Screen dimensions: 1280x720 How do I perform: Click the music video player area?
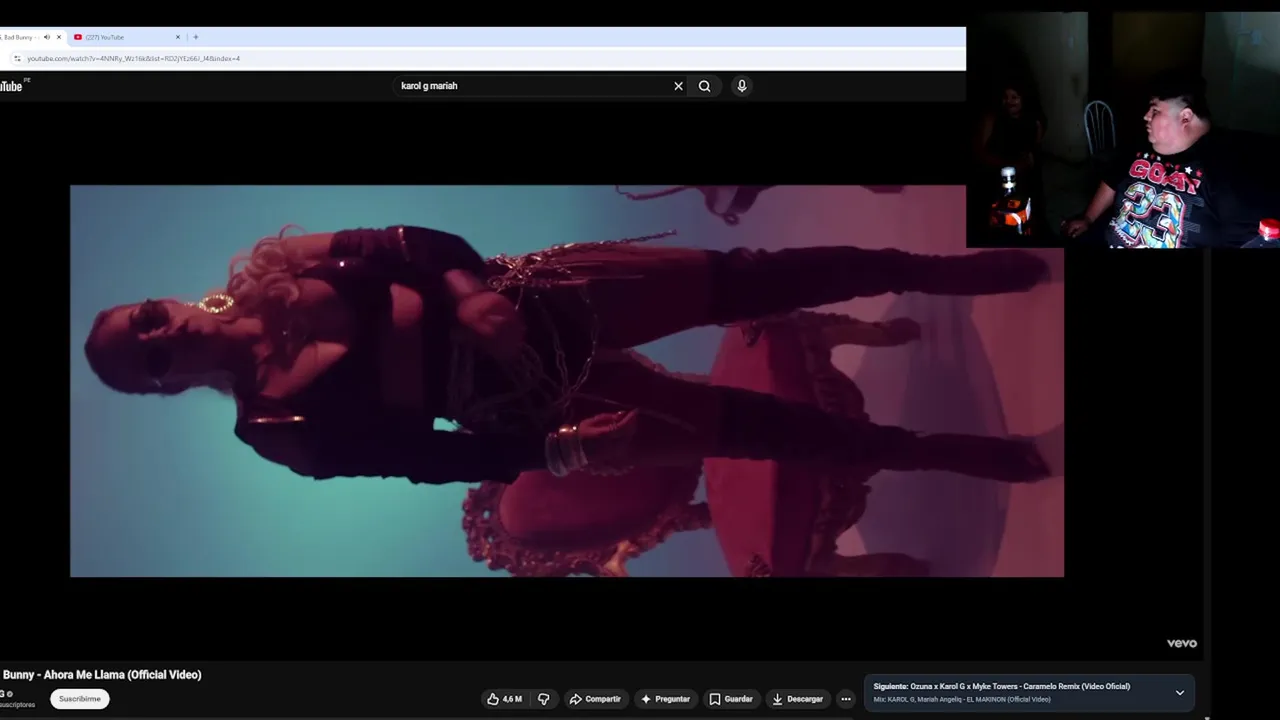click(567, 381)
